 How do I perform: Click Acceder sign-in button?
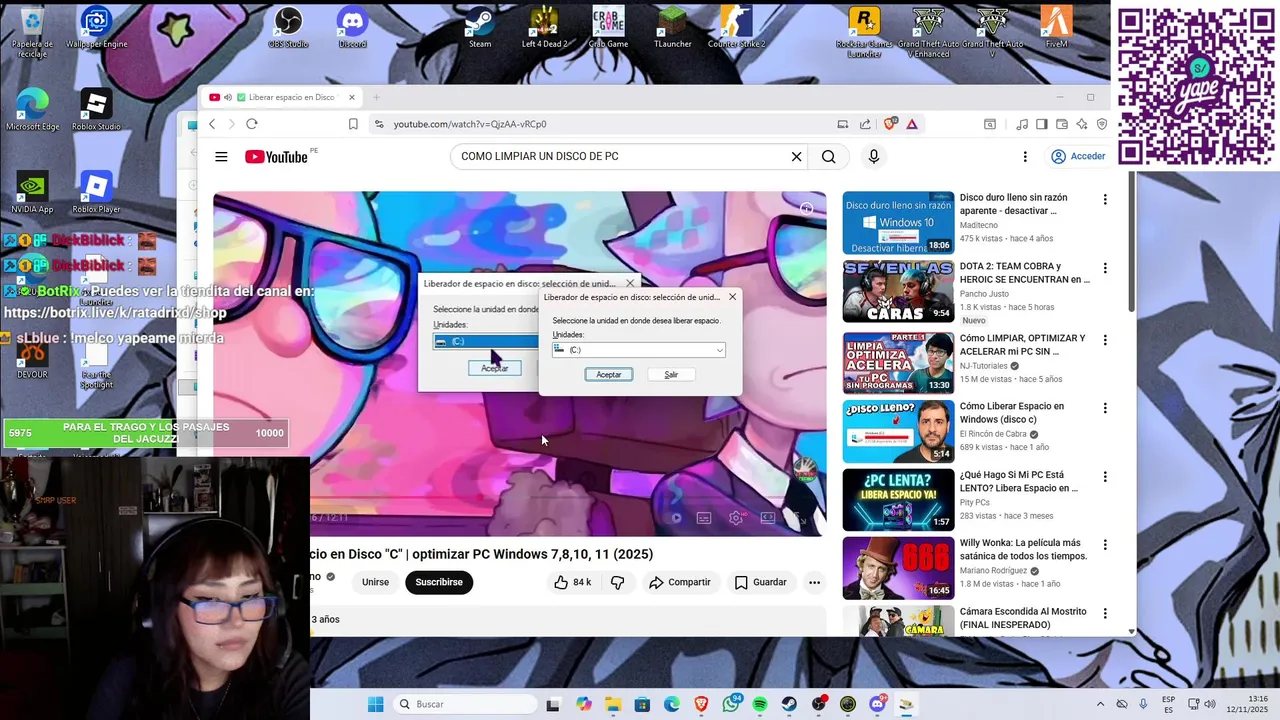(1078, 157)
